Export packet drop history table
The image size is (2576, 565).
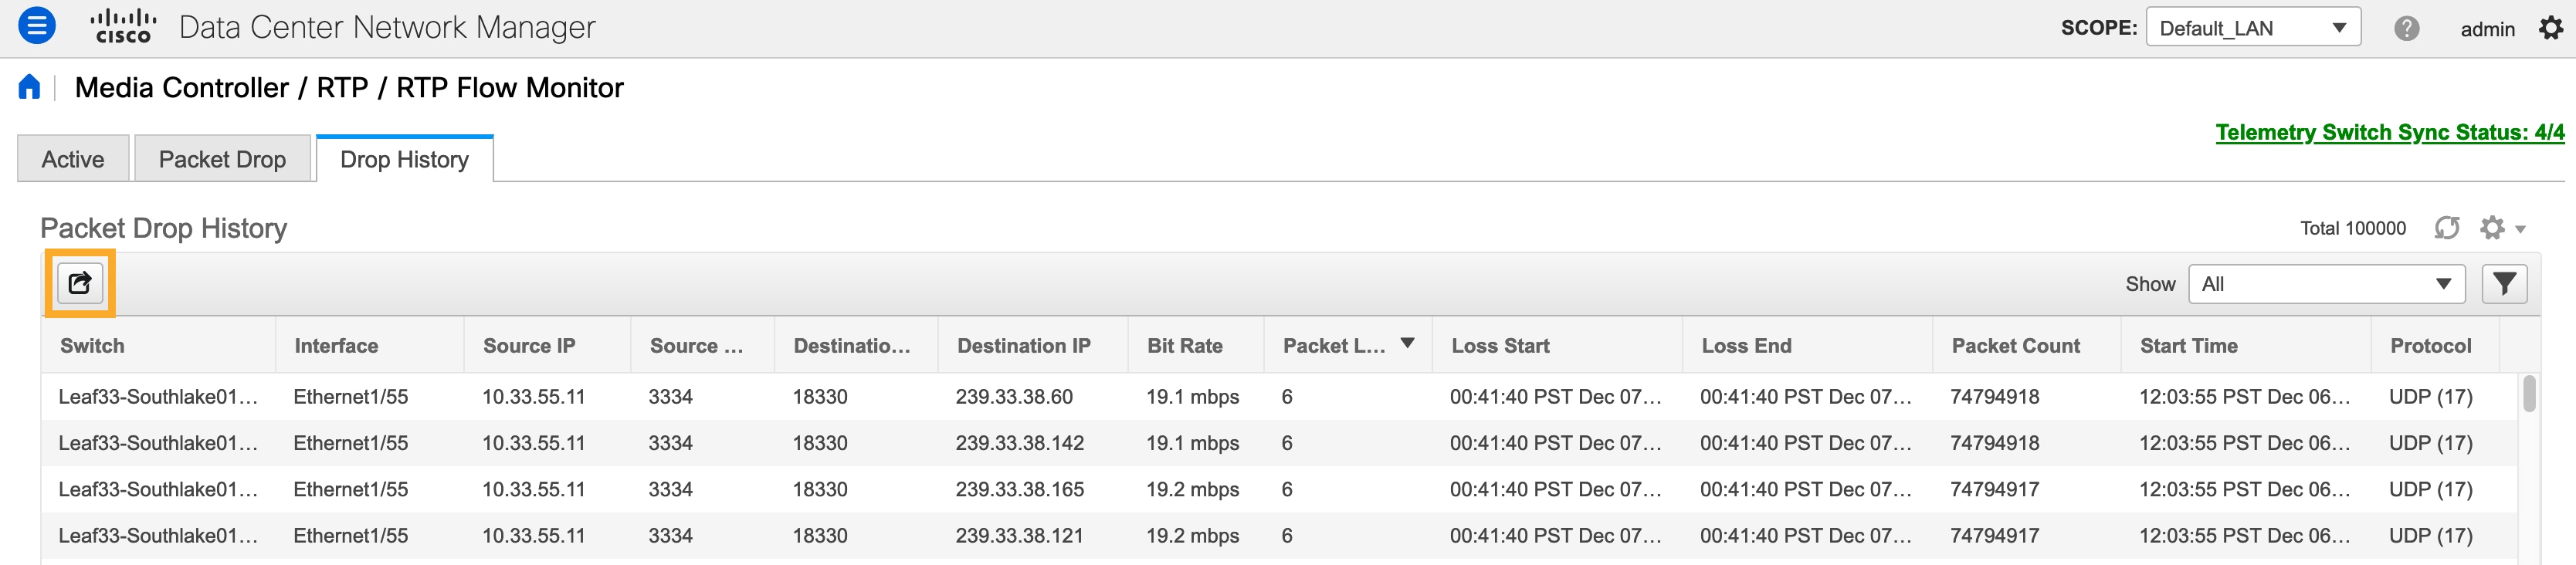tap(80, 283)
